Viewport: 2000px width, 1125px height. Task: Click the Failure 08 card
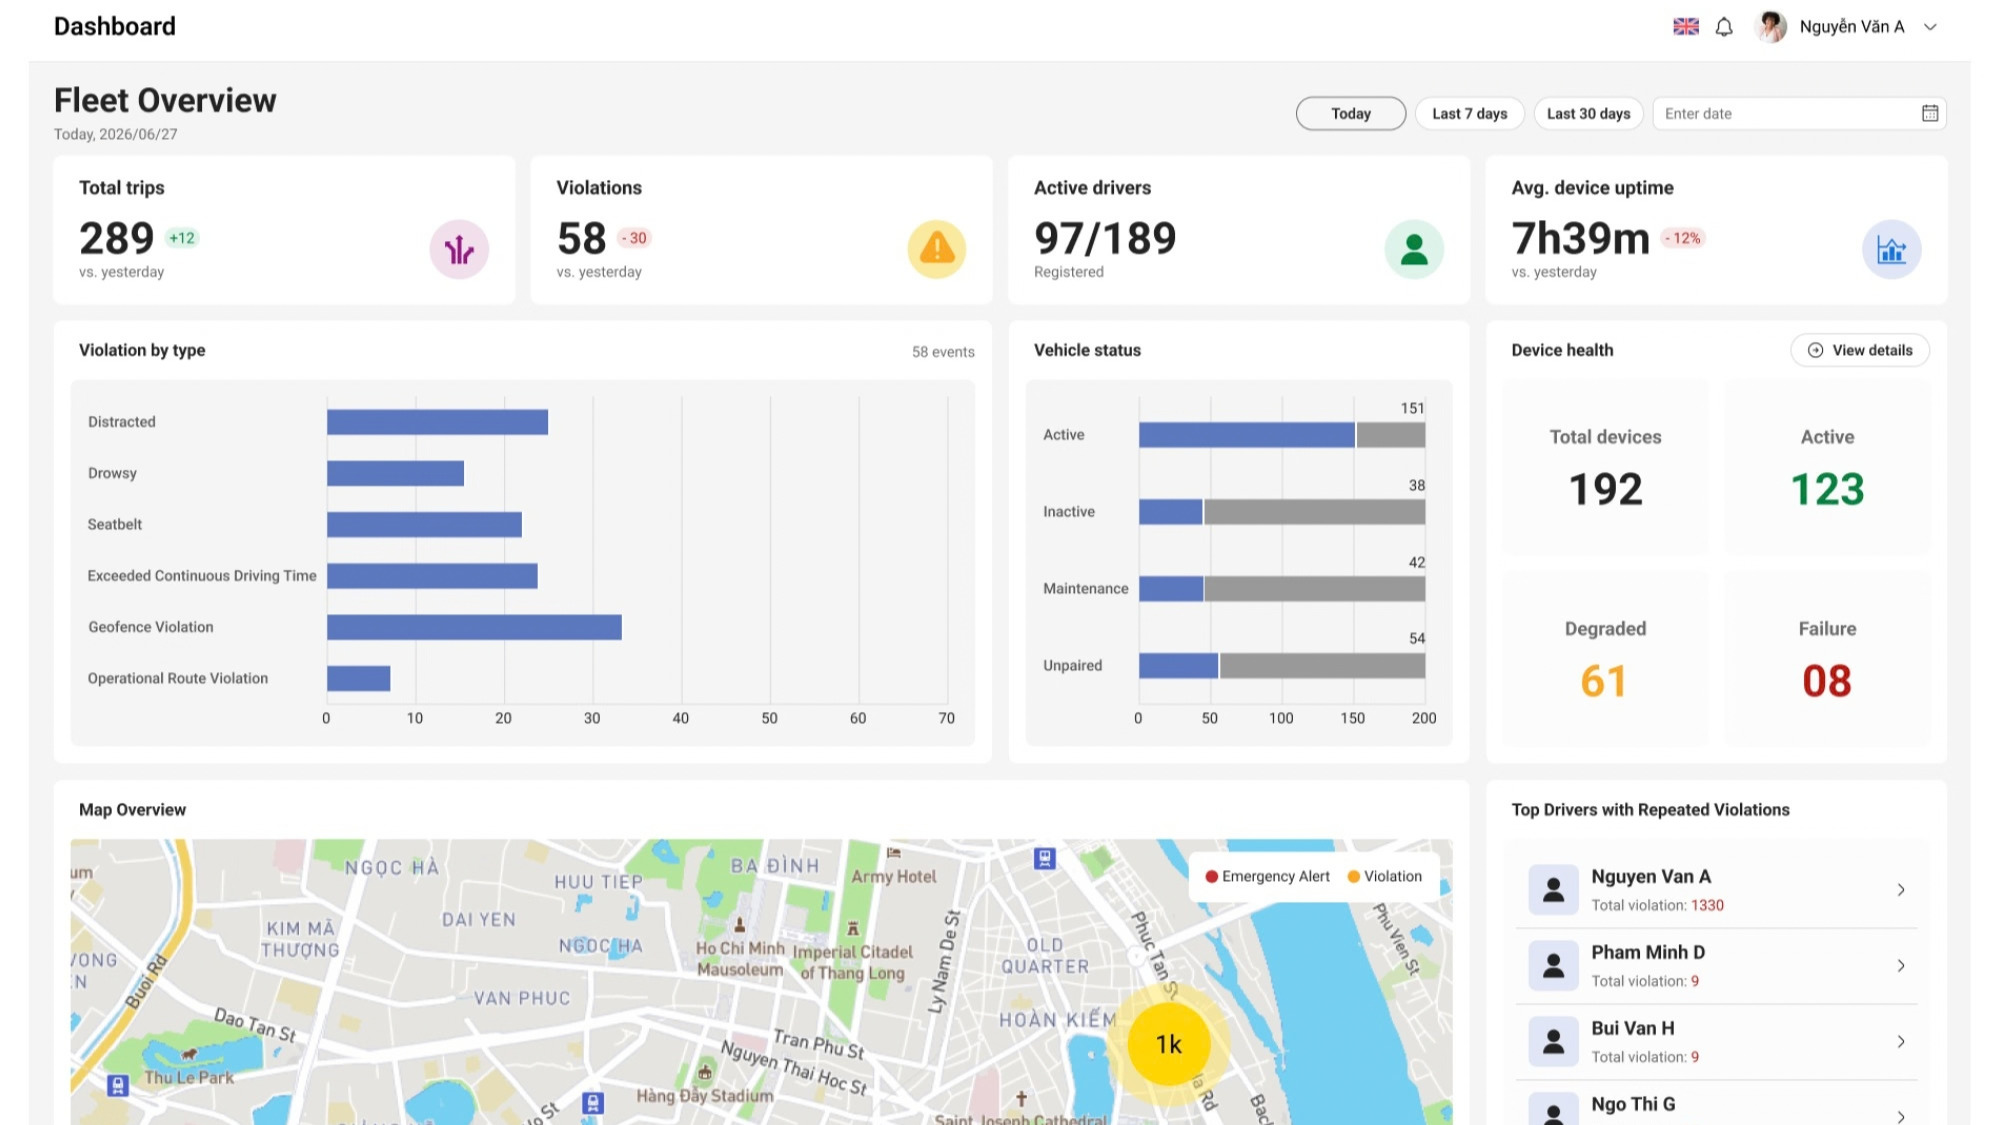1827,659
